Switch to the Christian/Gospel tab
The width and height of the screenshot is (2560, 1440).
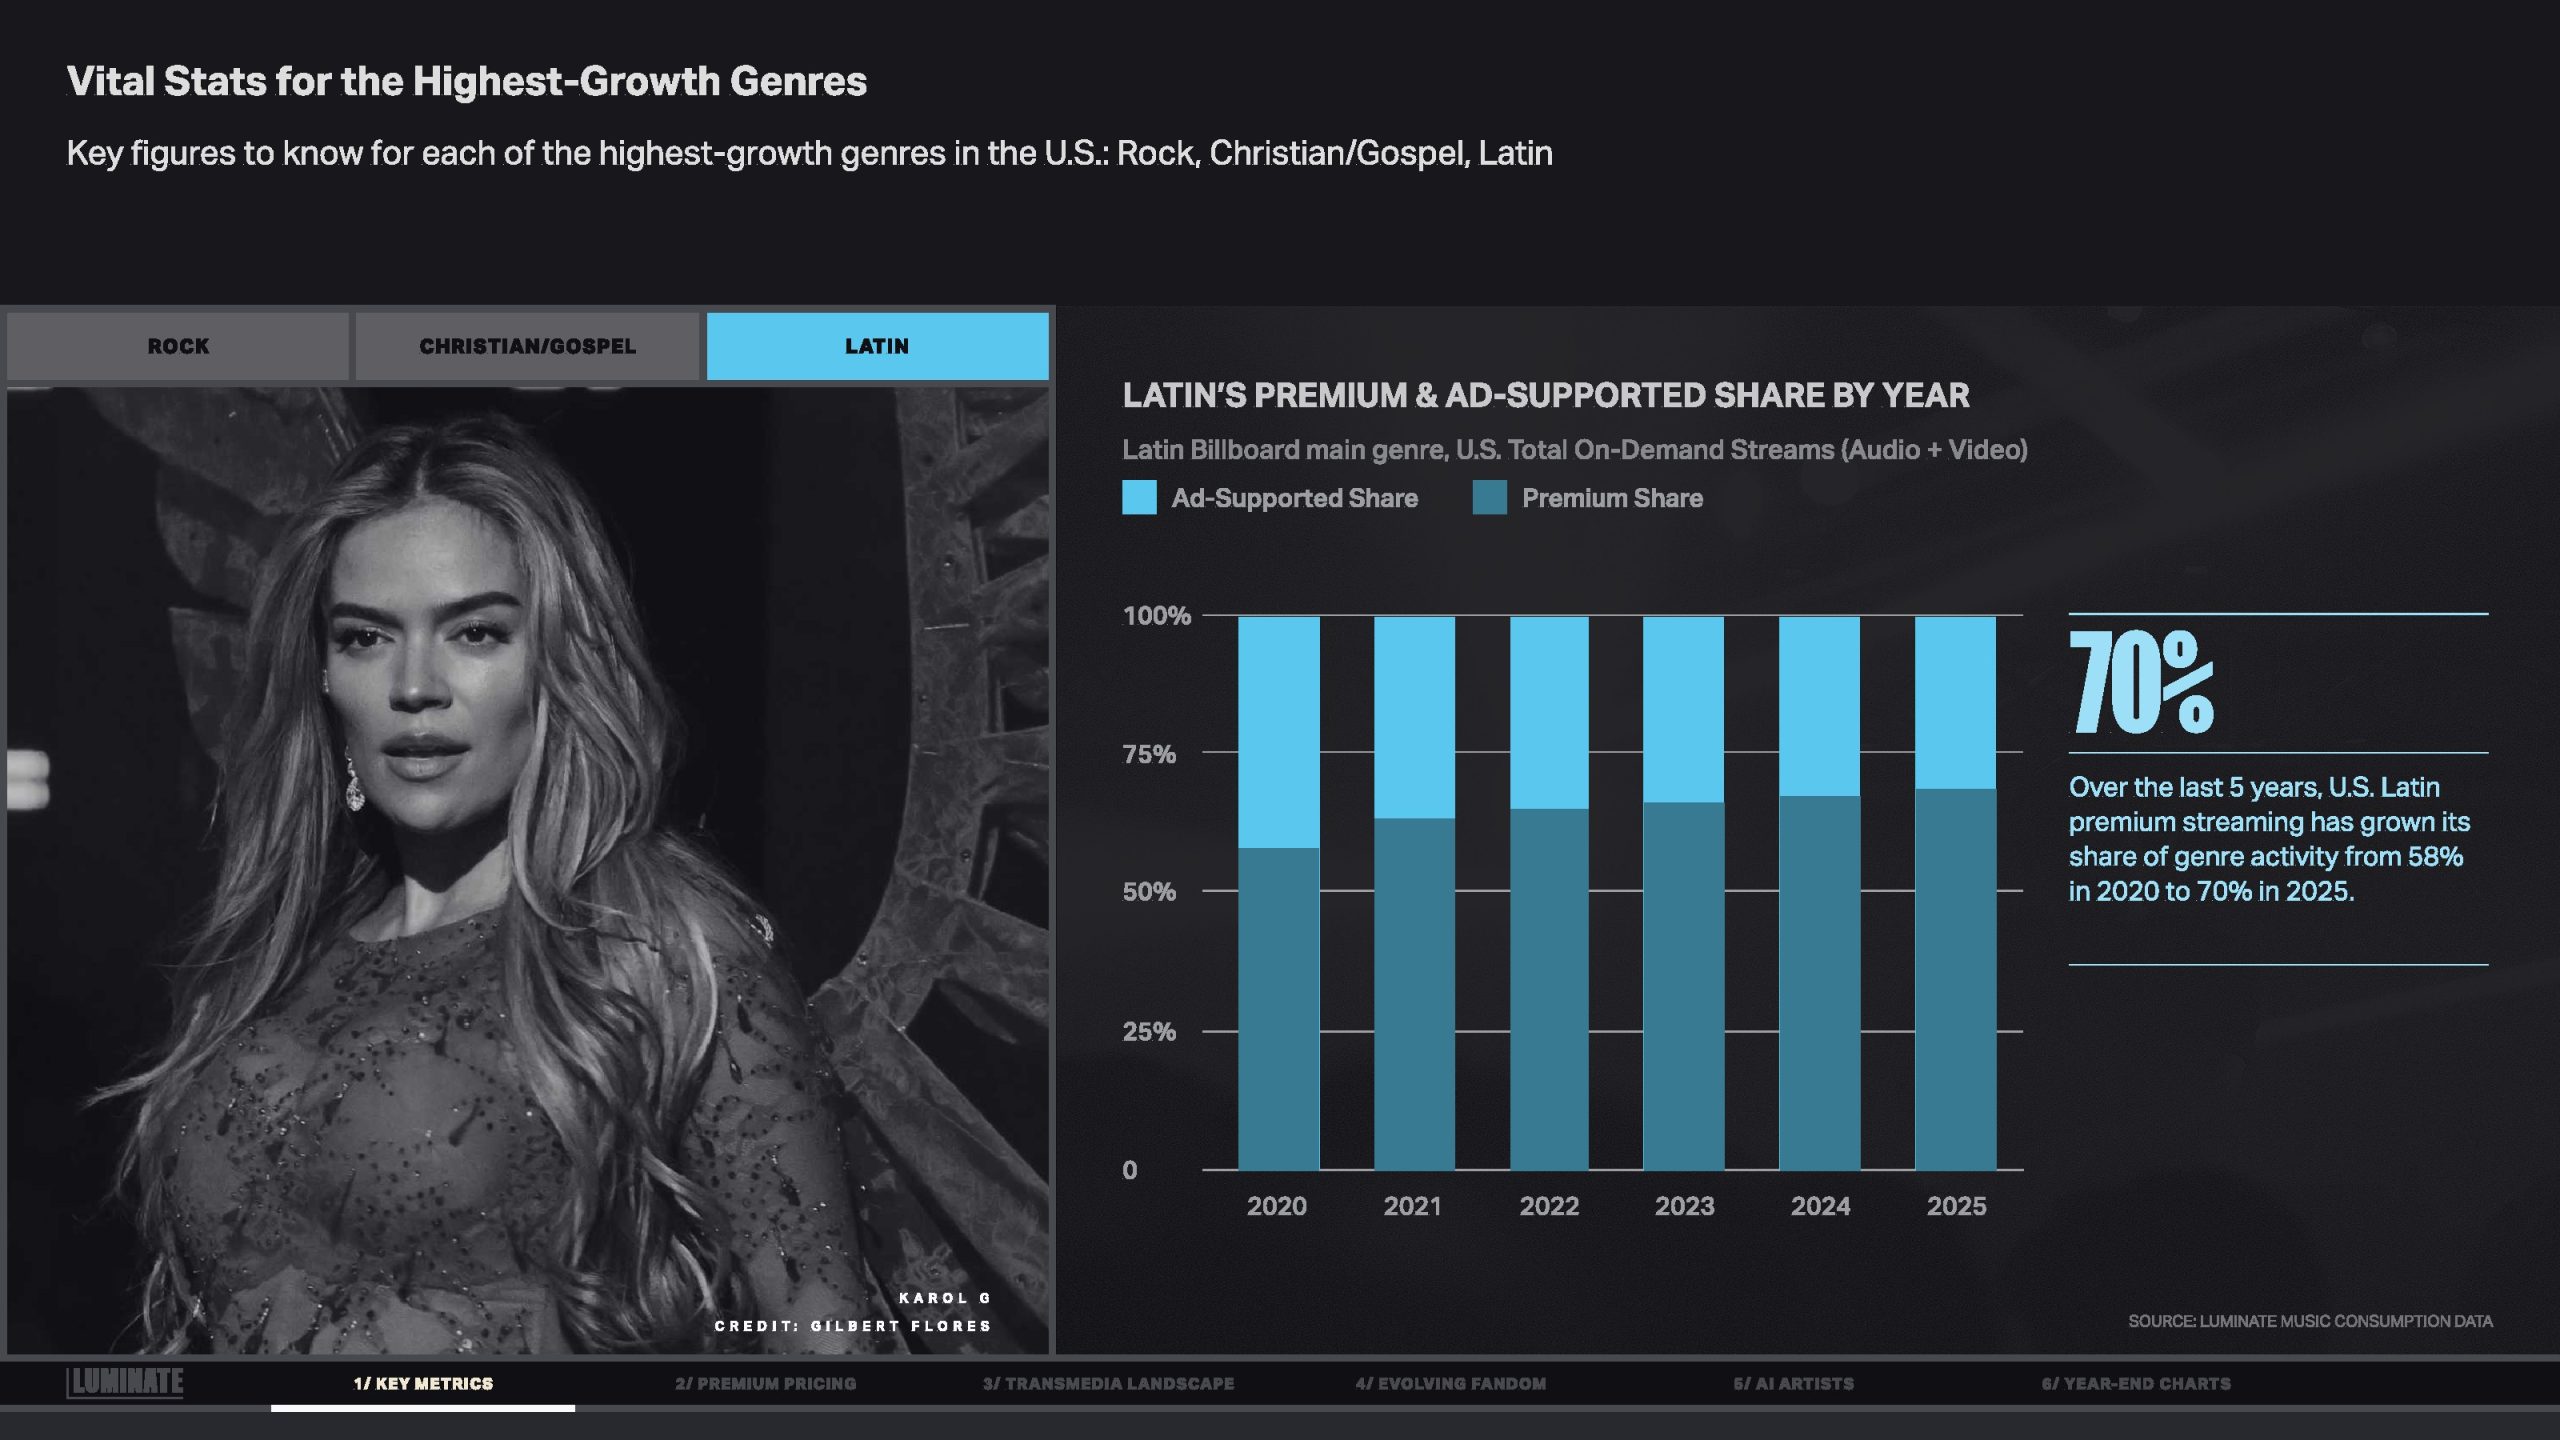coord(527,346)
